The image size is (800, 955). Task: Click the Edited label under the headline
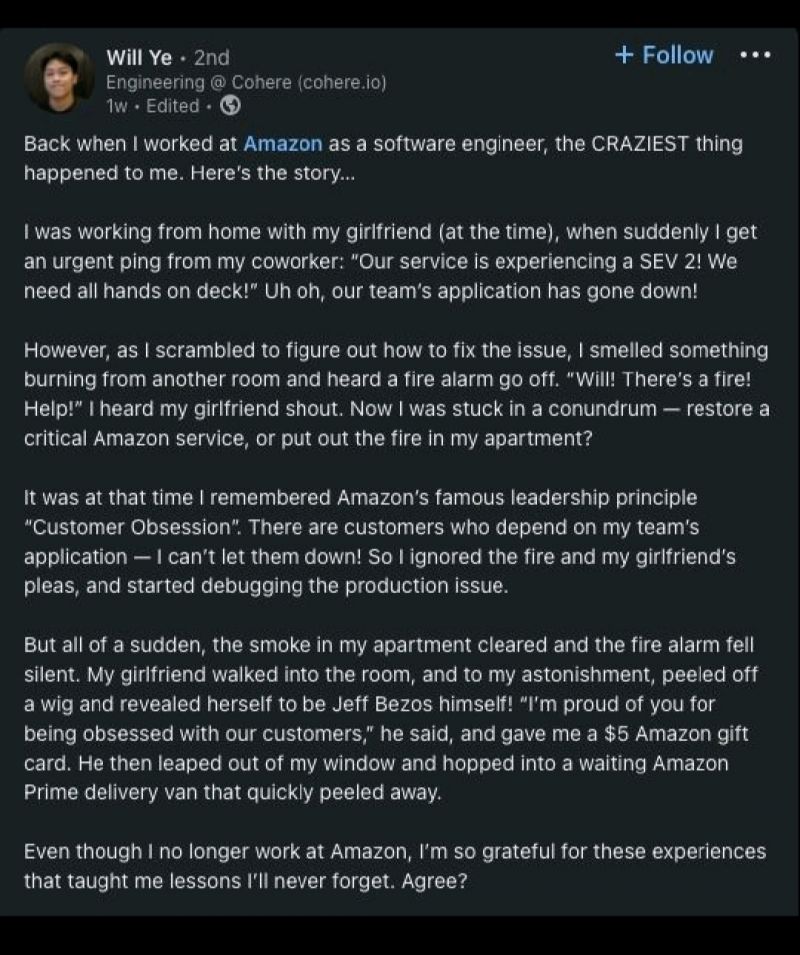172,106
